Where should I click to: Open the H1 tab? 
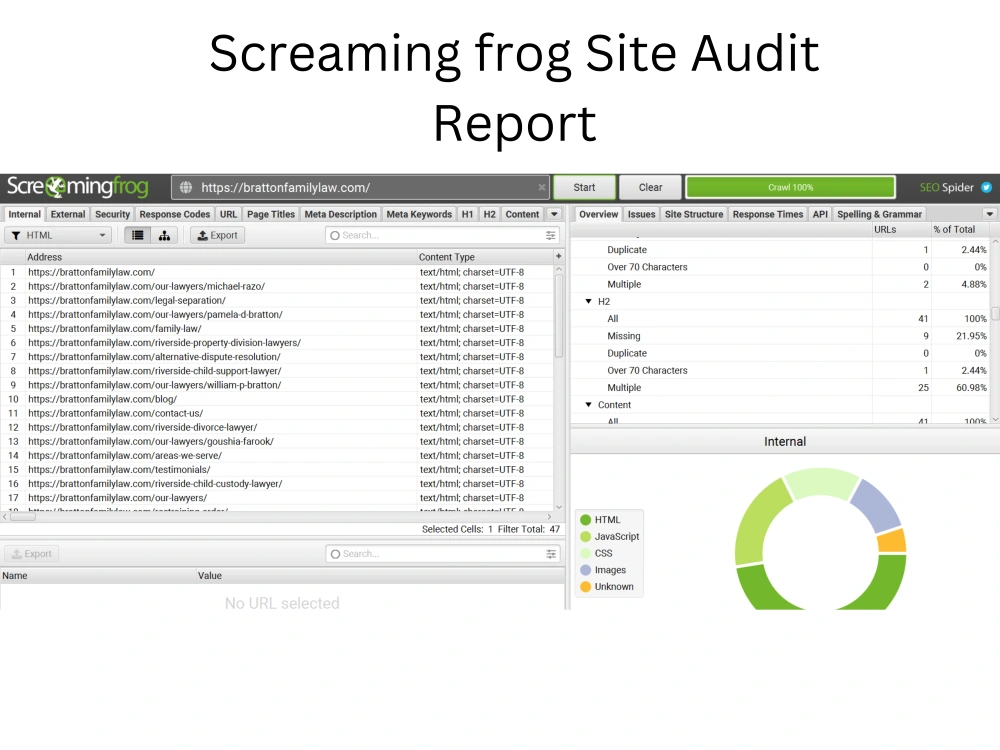[467, 214]
